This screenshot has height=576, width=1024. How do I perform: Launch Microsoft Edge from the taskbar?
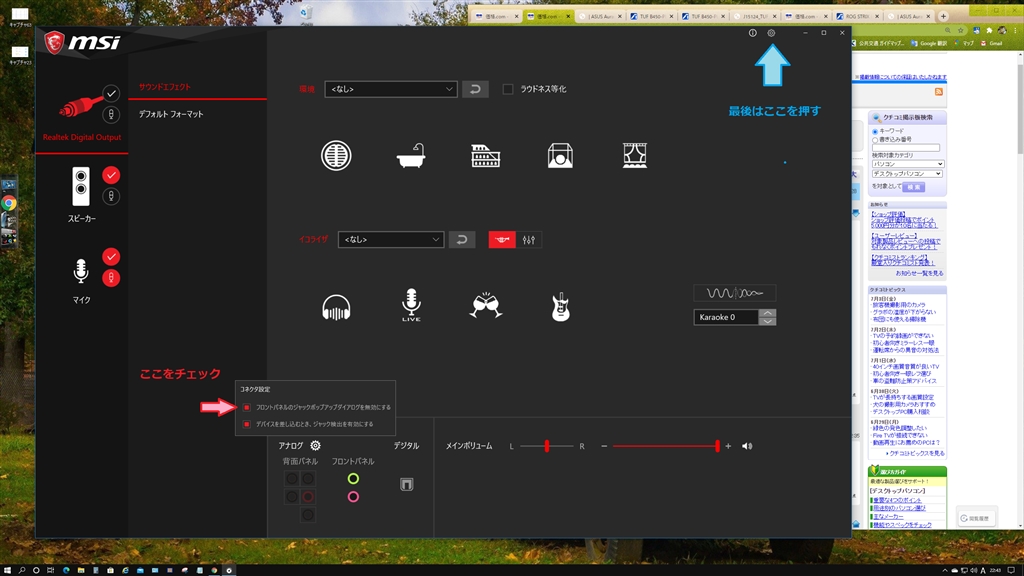click(66, 569)
